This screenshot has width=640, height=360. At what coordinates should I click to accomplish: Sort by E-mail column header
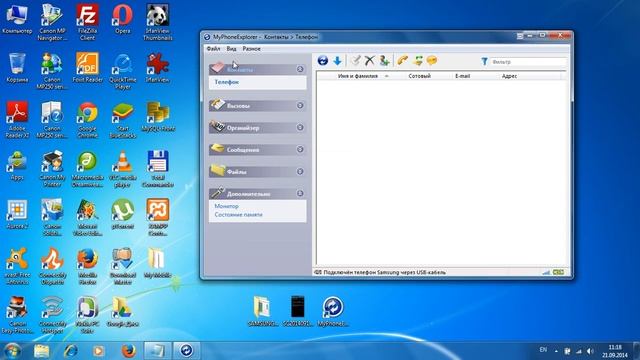463,76
